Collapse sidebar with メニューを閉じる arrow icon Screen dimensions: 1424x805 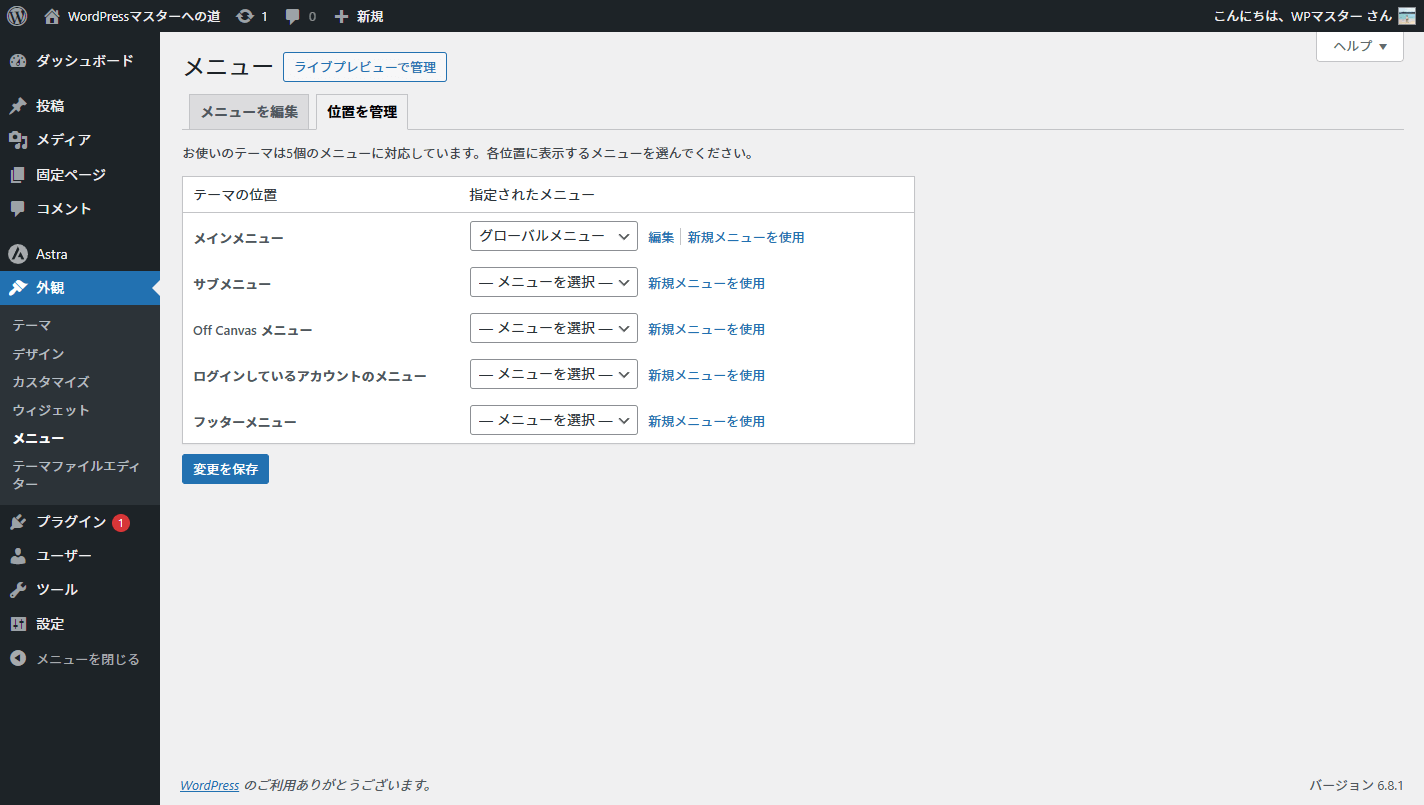pyautogui.click(x=18, y=659)
